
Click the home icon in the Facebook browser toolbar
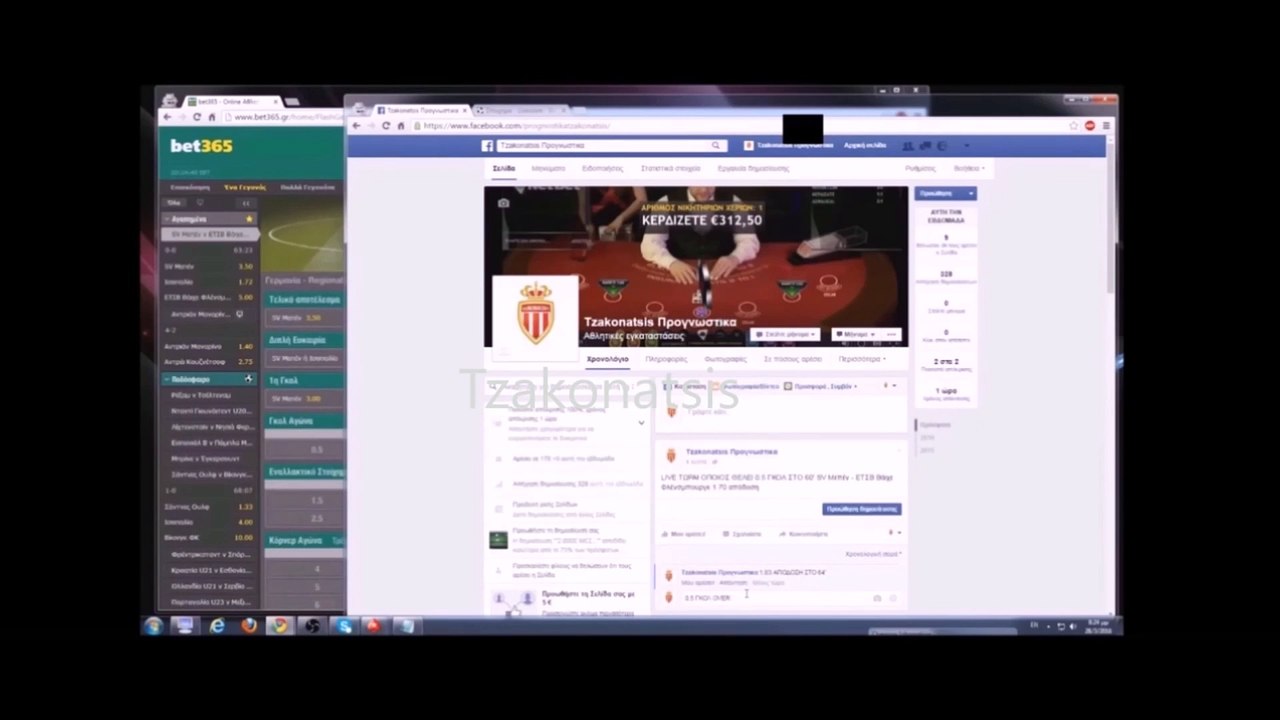point(401,126)
